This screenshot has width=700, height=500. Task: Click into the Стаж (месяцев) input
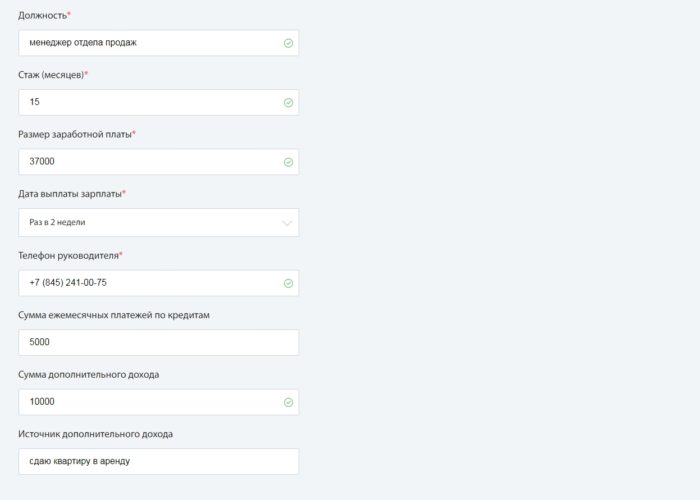[150, 102]
